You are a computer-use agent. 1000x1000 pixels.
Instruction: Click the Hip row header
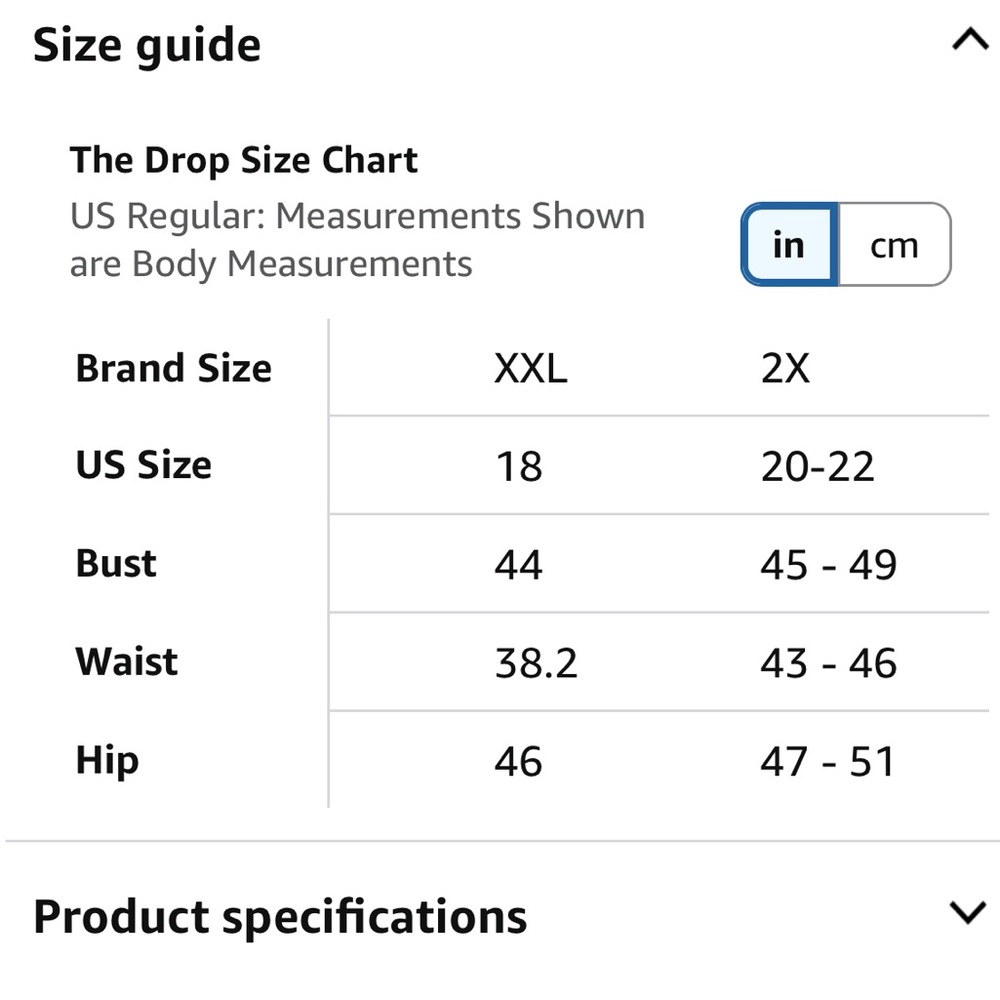click(107, 761)
